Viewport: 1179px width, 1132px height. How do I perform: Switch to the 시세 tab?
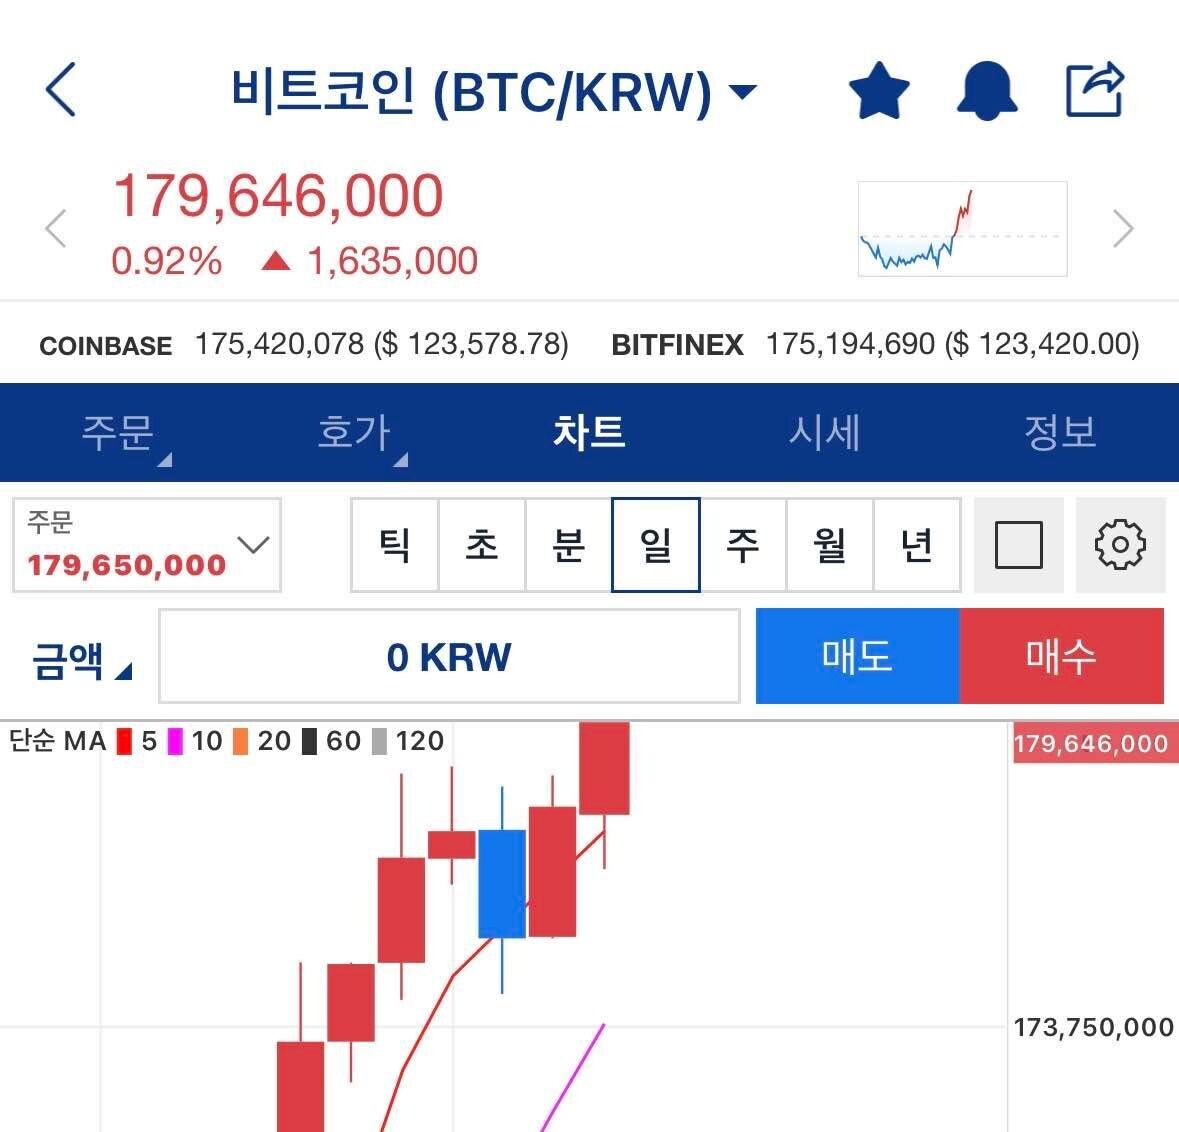[x=825, y=433]
